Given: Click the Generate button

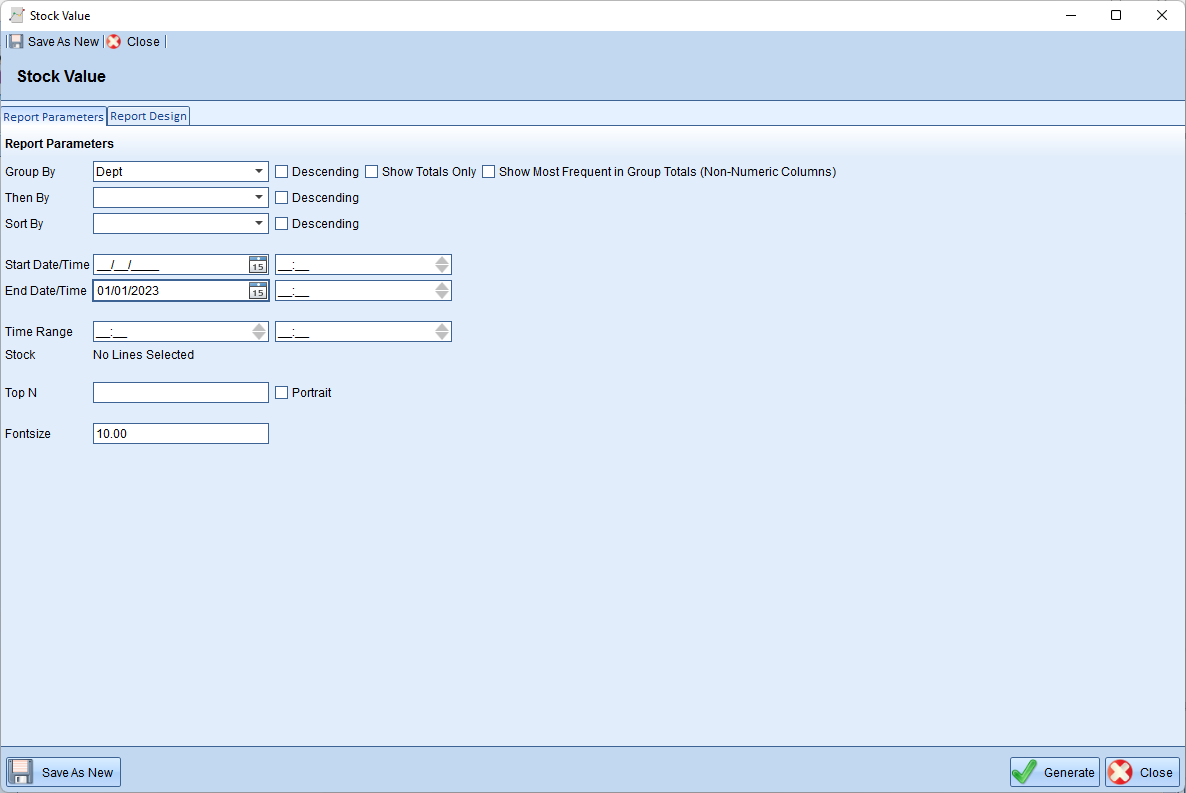Looking at the screenshot, I should pyautogui.click(x=1055, y=772).
